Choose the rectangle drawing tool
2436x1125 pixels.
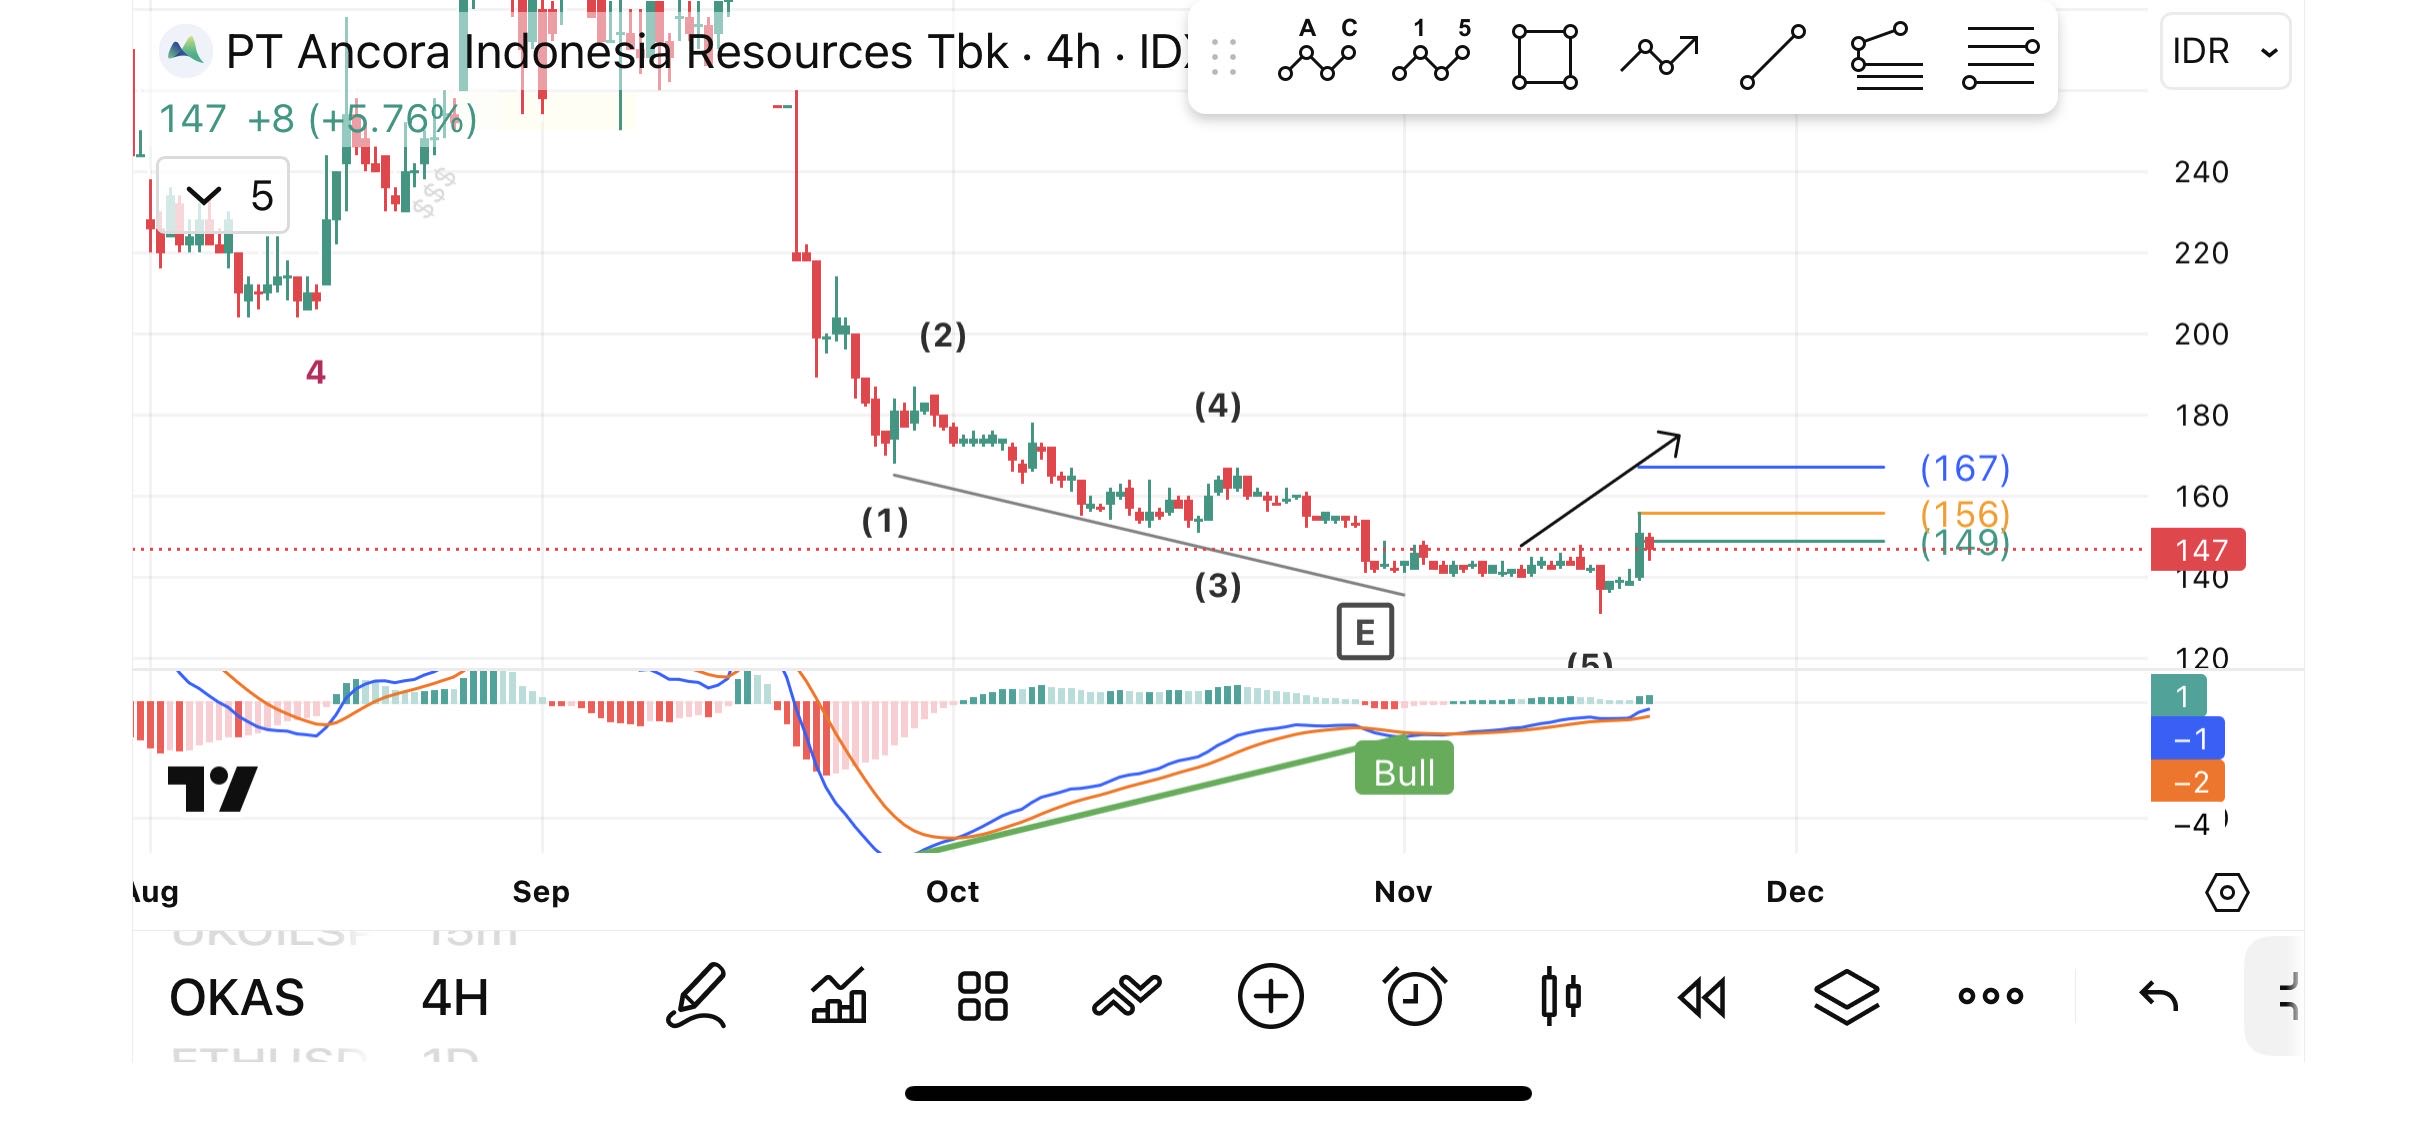(x=1544, y=57)
